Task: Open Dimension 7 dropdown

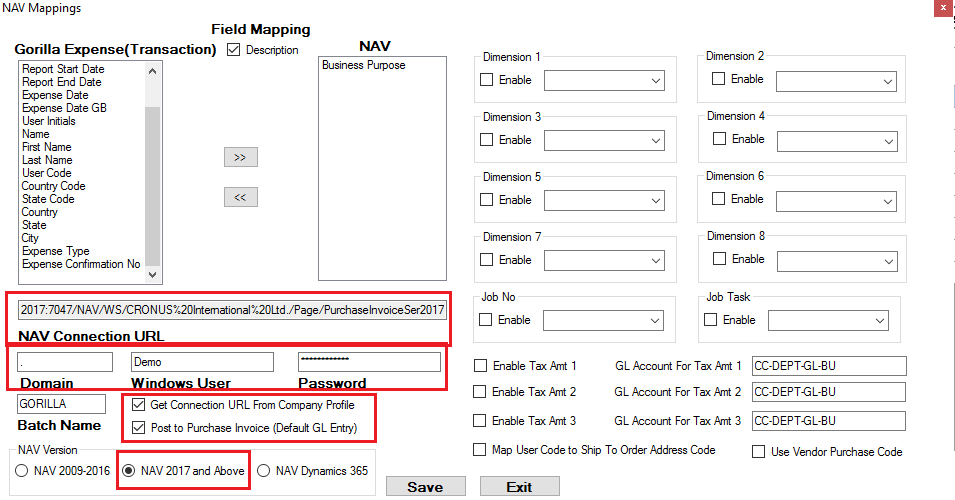Action: [604, 261]
